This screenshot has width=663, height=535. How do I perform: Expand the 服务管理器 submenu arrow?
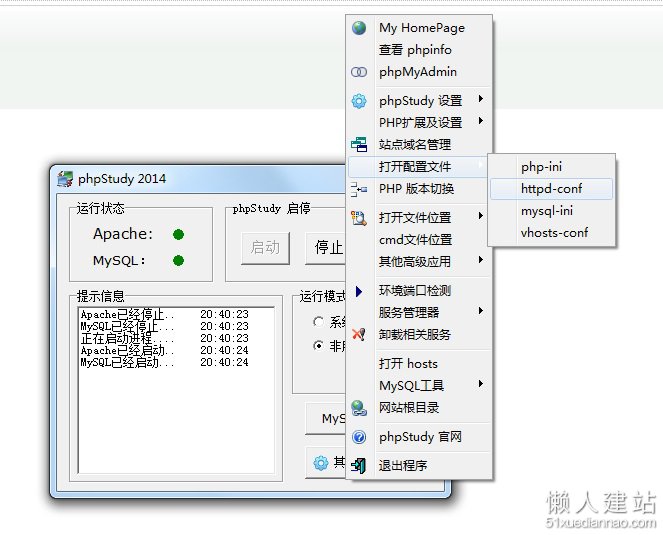pyautogui.click(x=481, y=311)
